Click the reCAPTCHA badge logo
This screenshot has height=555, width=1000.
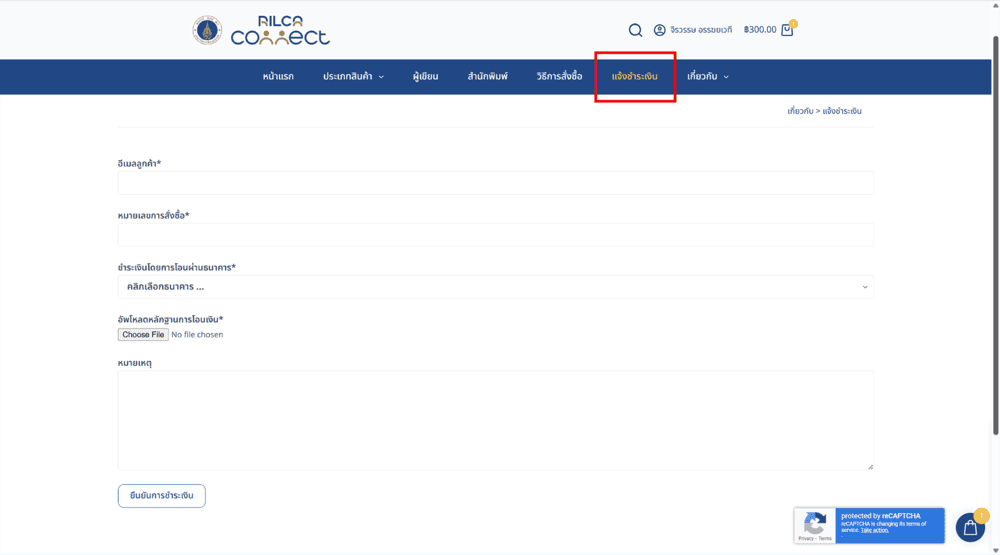click(814, 523)
